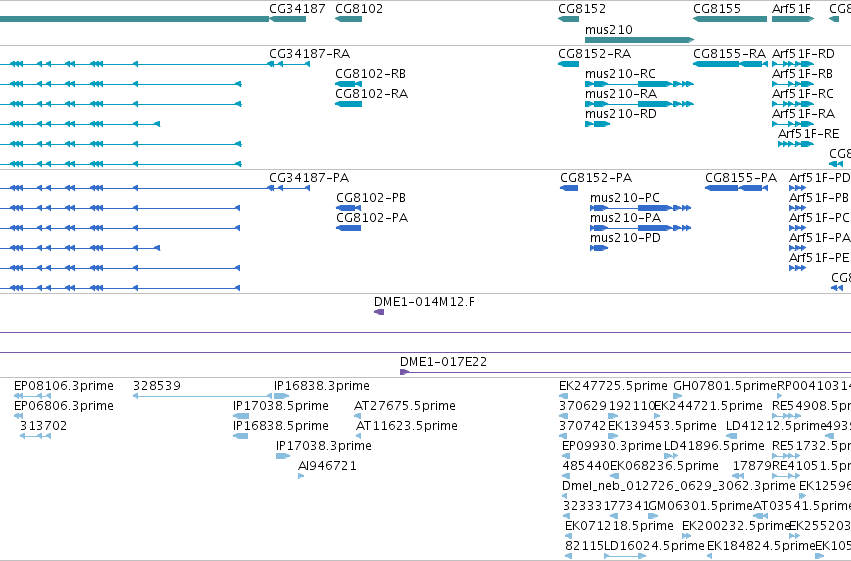
Task: Select the LD41212.5prime EST label
Action: point(776,426)
